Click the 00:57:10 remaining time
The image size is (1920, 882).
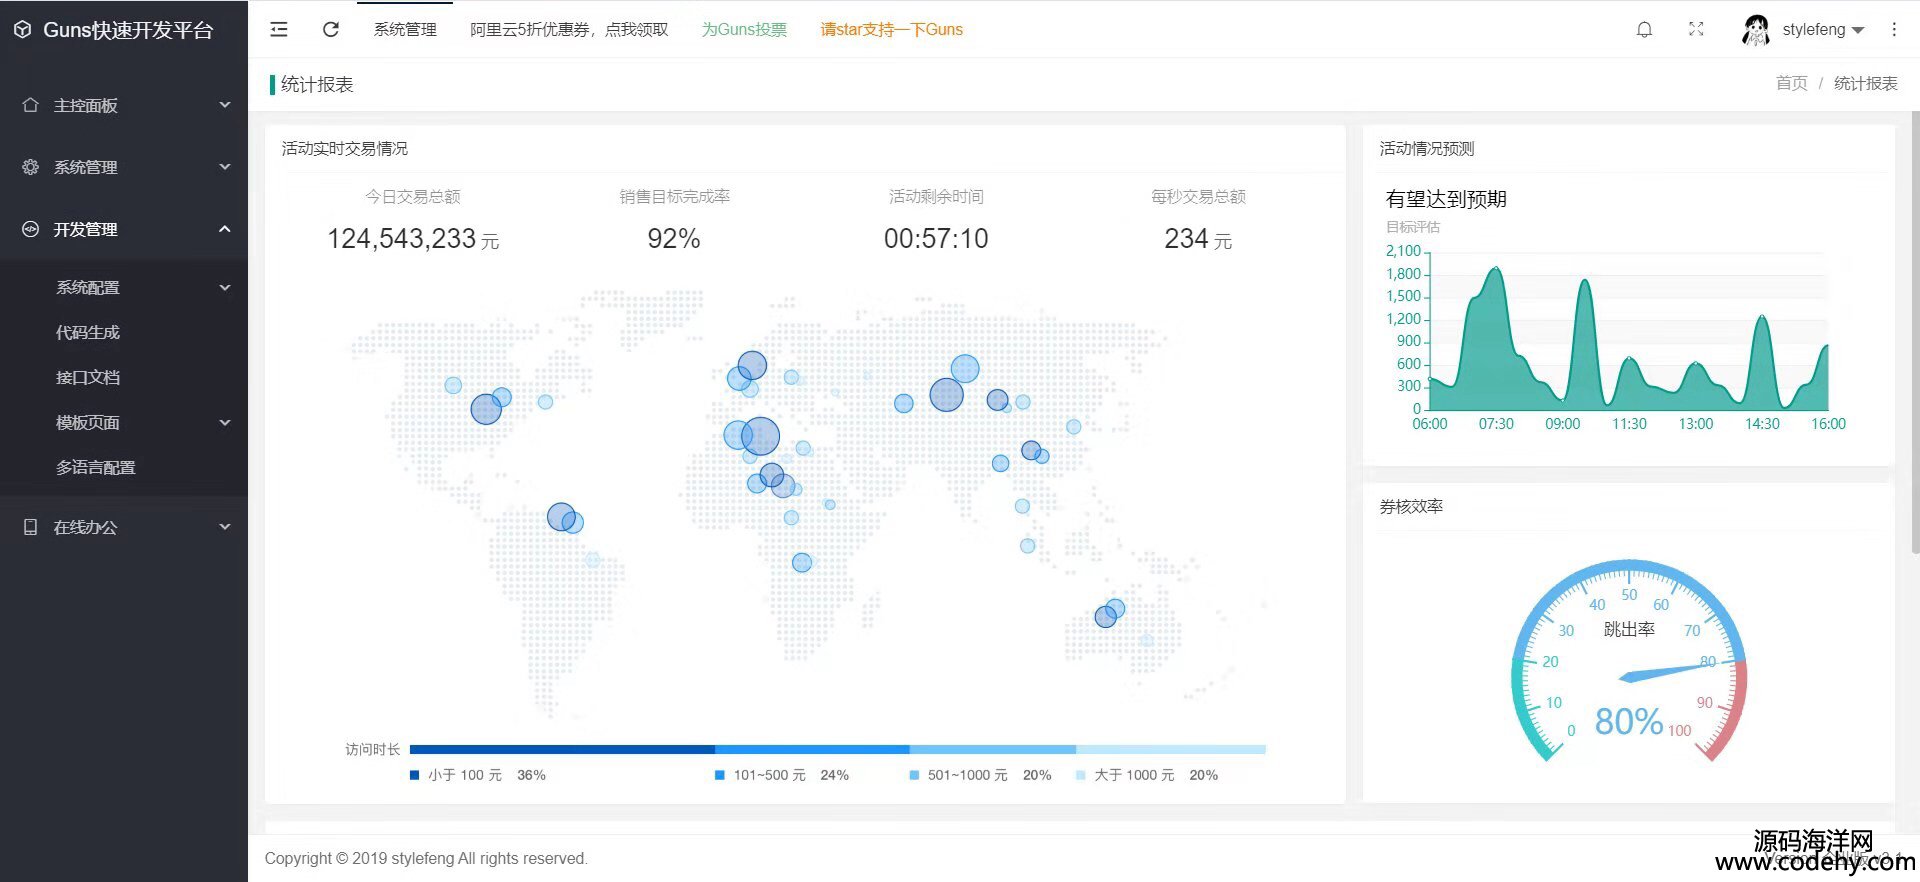pos(936,239)
